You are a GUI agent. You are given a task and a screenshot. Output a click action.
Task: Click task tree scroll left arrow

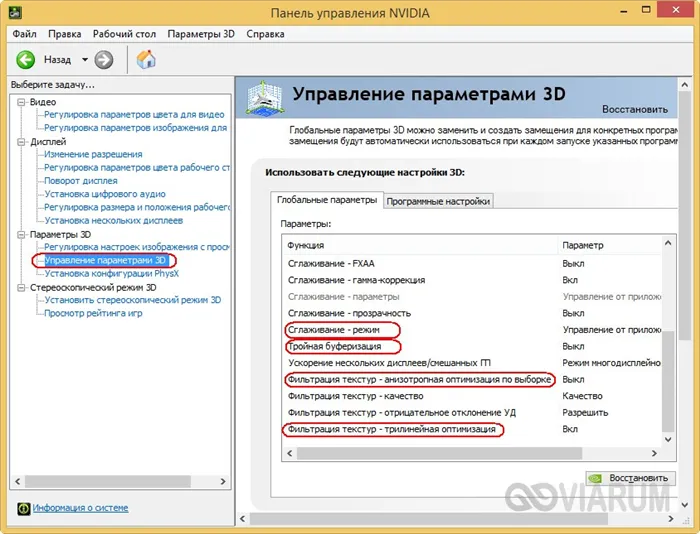pos(17,481)
